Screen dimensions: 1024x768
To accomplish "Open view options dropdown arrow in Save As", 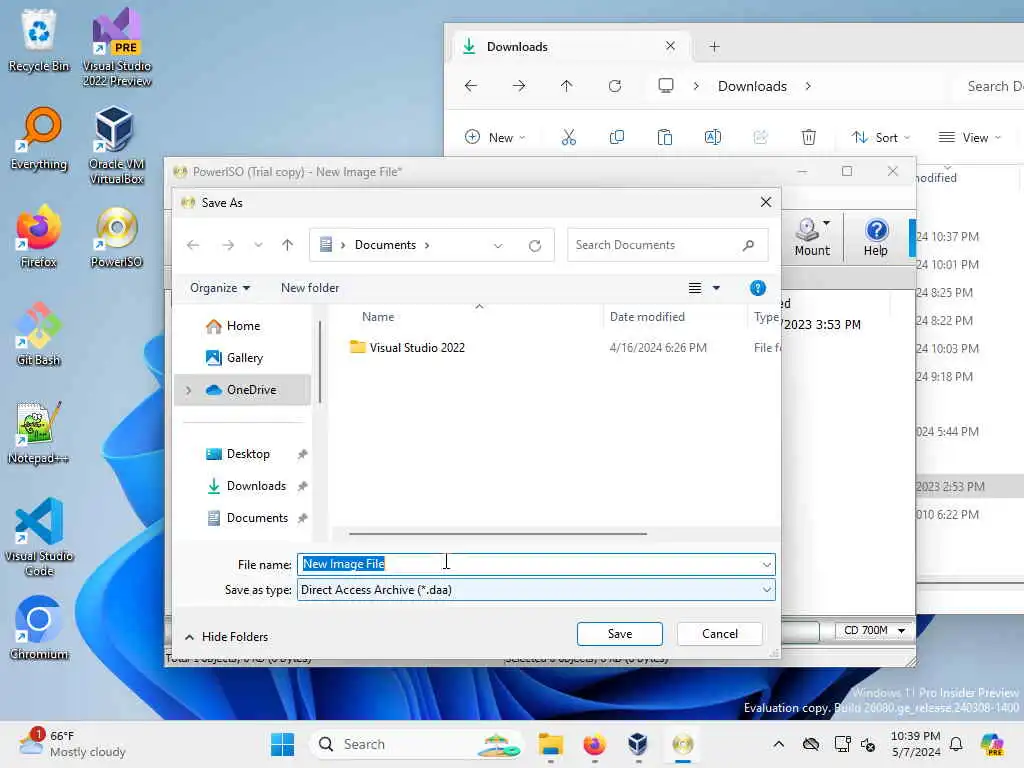I will click(x=716, y=288).
